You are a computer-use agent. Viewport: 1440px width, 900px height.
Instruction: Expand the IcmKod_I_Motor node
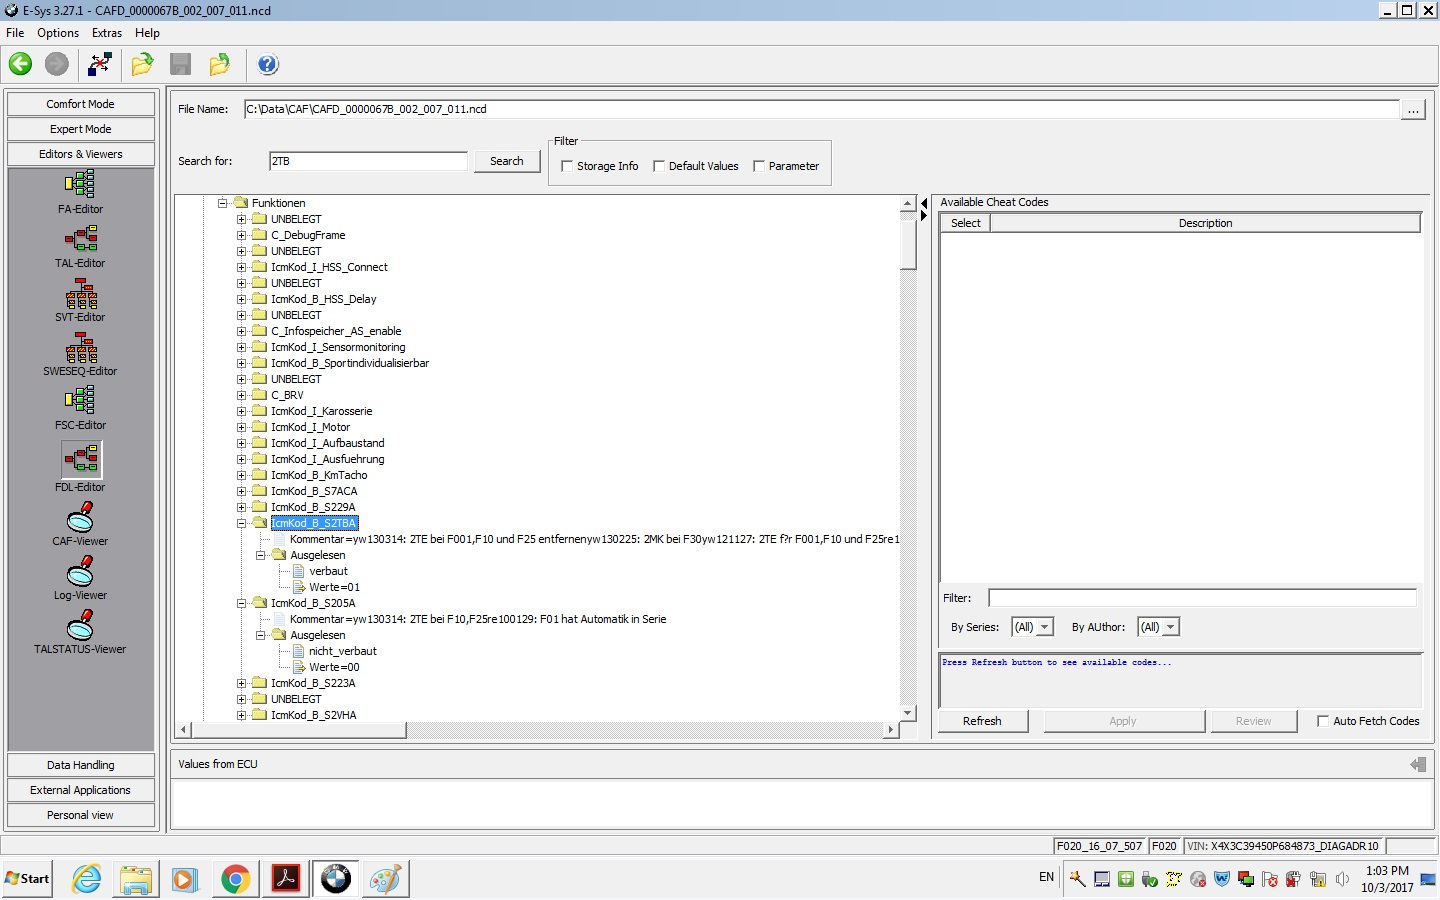(241, 427)
